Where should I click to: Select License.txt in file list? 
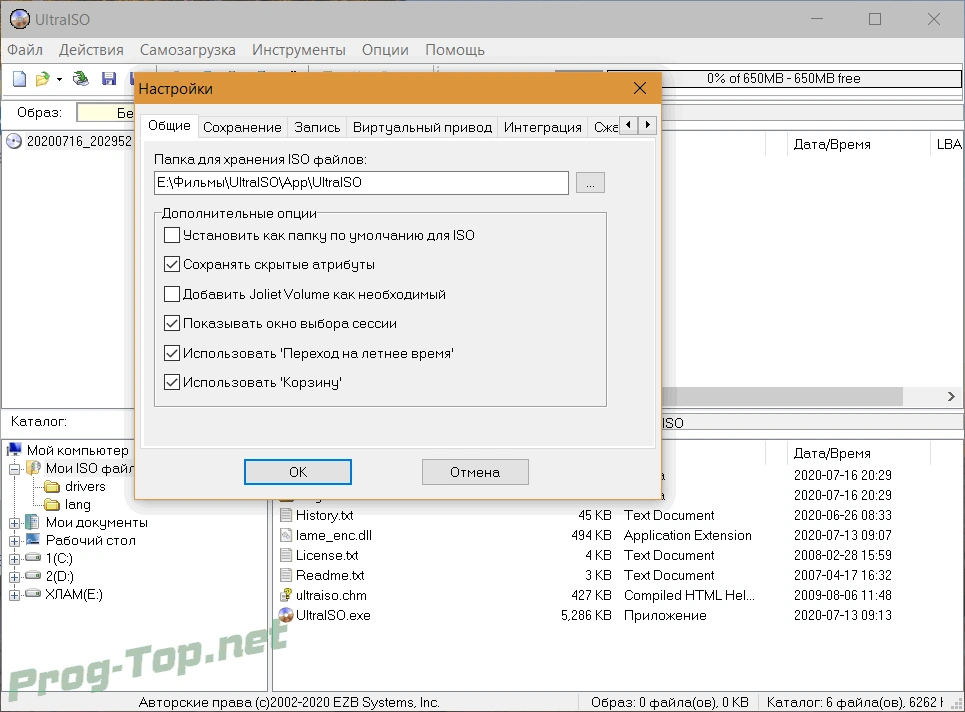pyautogui.click(x=327, y=555)
